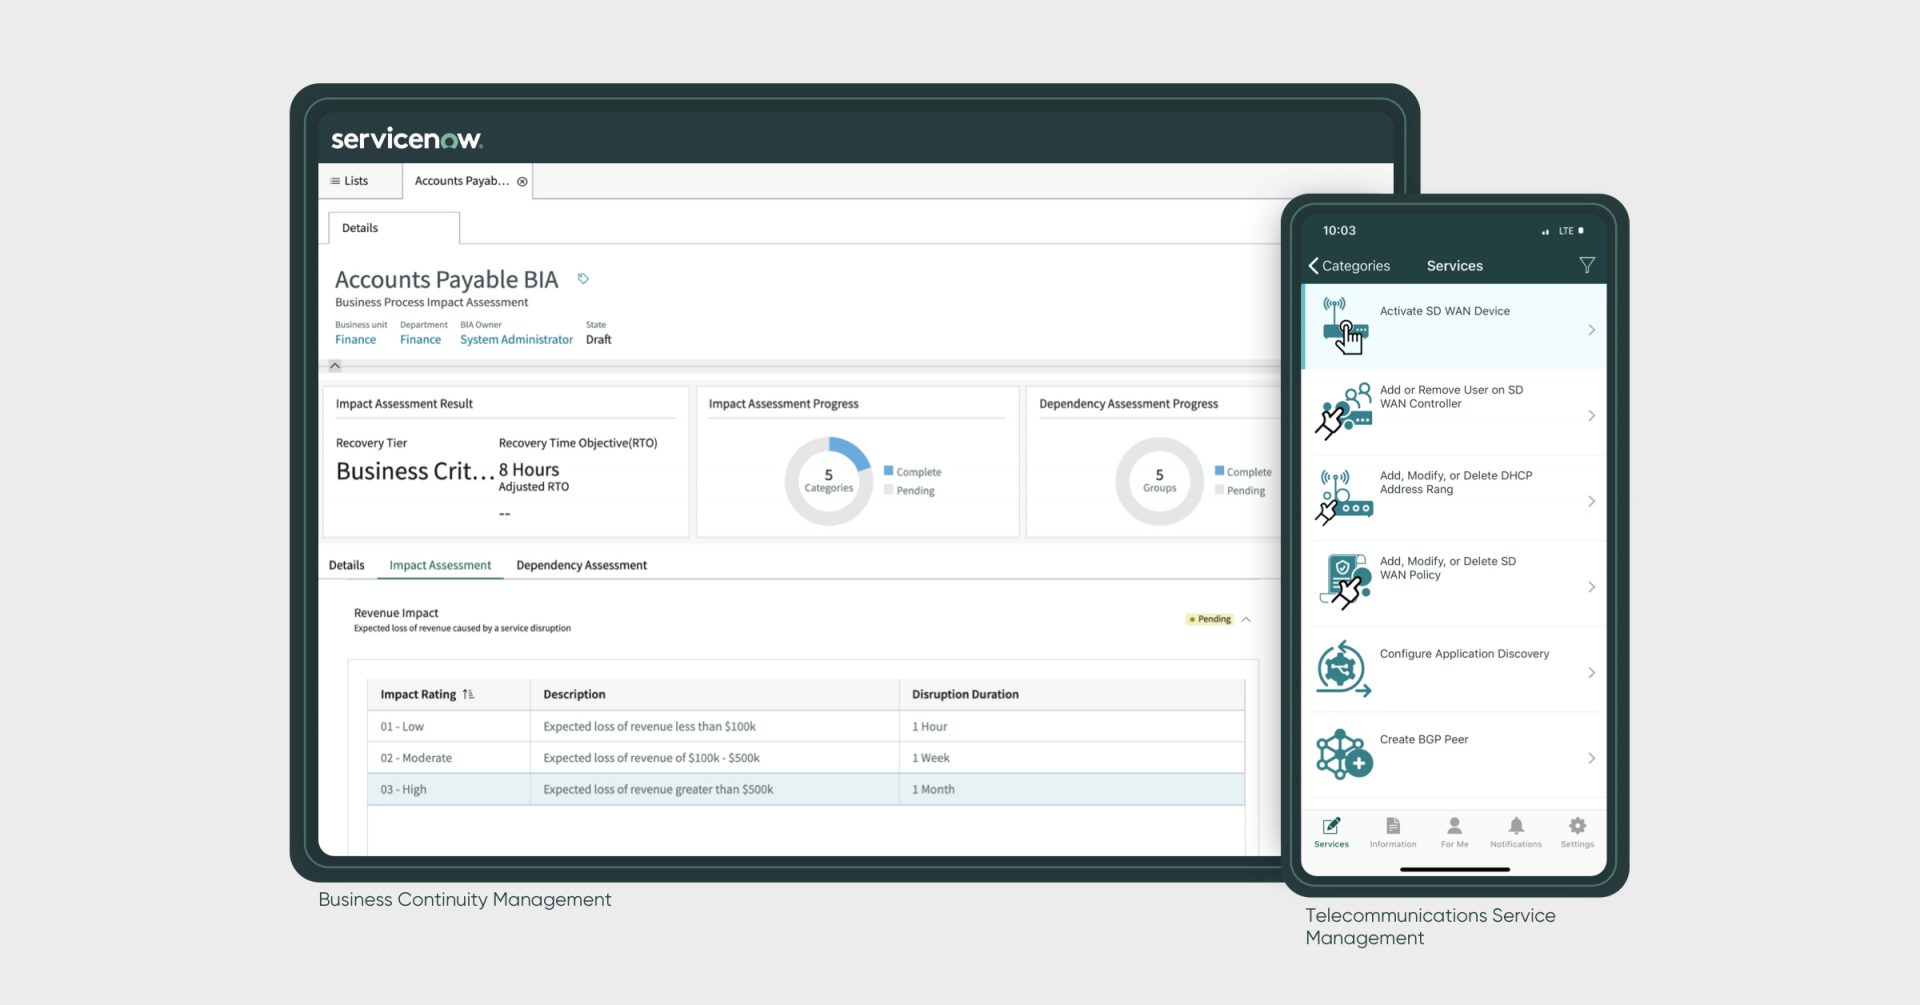This screenshot has width=1920, height=1005.
Task: Collapse the header section caret
Action: 335,366
